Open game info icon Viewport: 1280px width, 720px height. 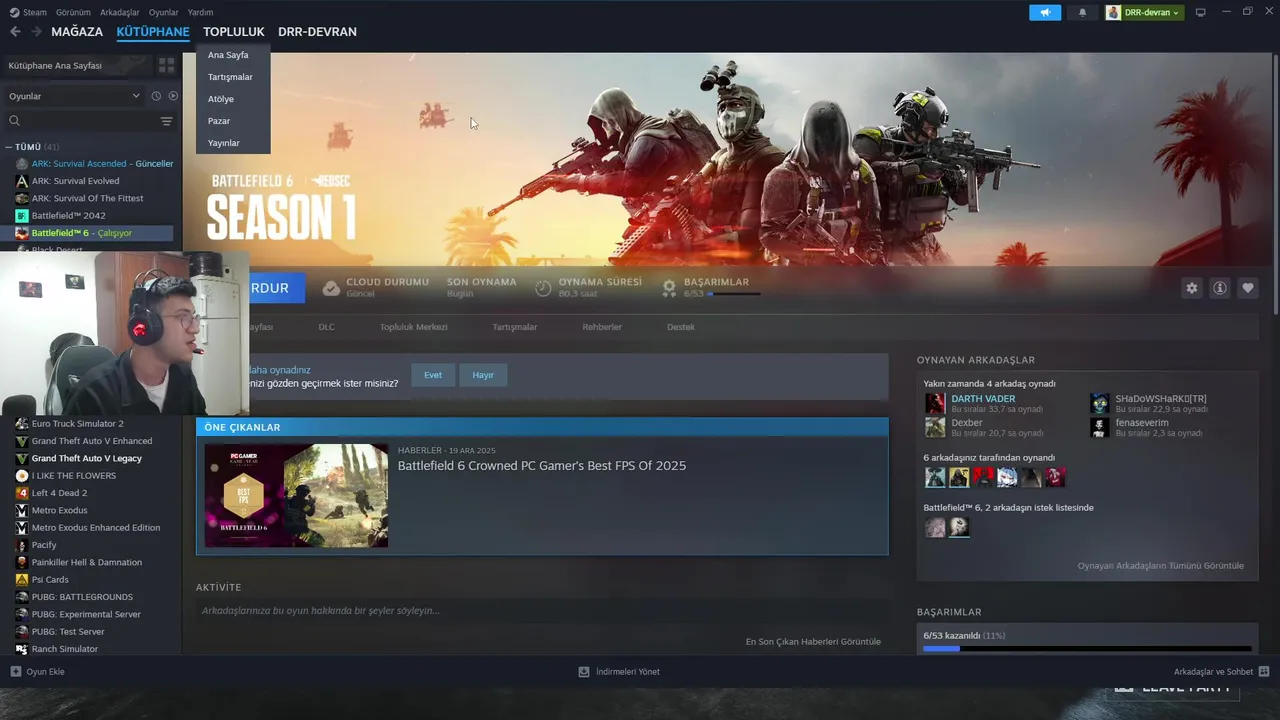[x=1219, y=288]
